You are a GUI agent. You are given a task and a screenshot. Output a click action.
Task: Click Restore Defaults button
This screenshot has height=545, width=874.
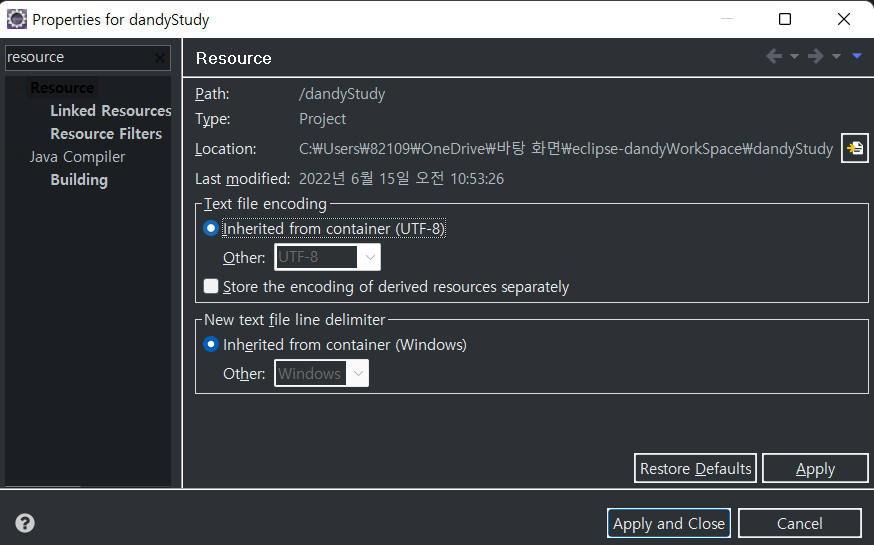tap(695, 468)
